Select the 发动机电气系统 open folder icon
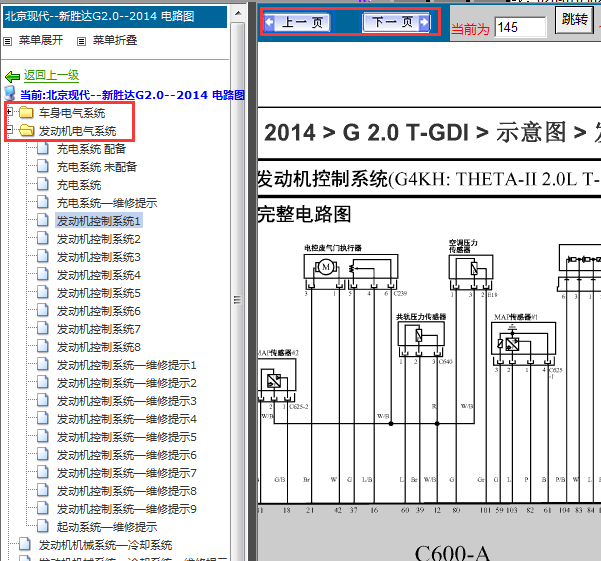 (x=26, y=131)
